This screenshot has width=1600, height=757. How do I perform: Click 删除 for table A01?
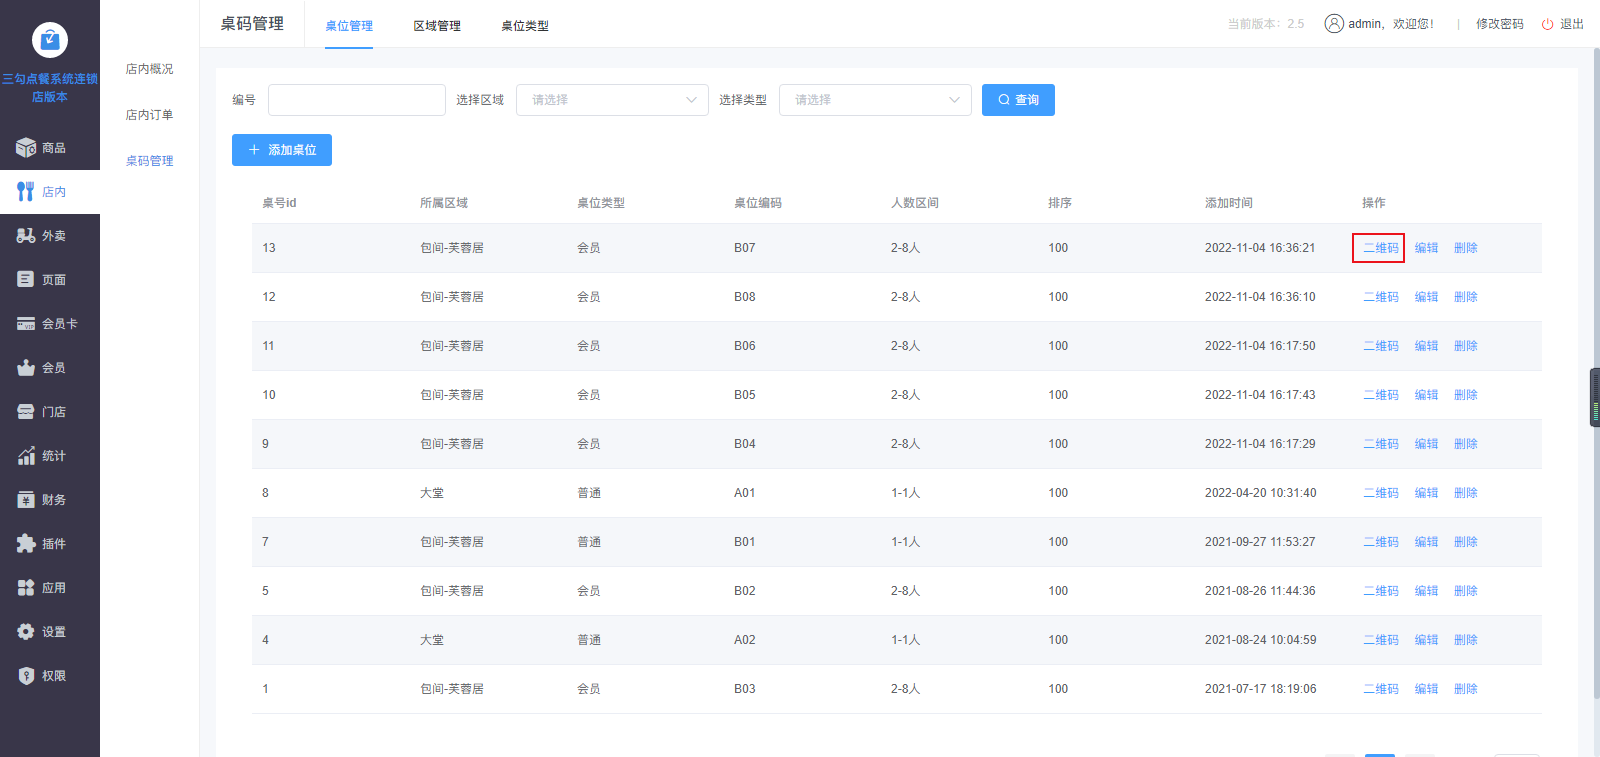(x=1465, y=493)
